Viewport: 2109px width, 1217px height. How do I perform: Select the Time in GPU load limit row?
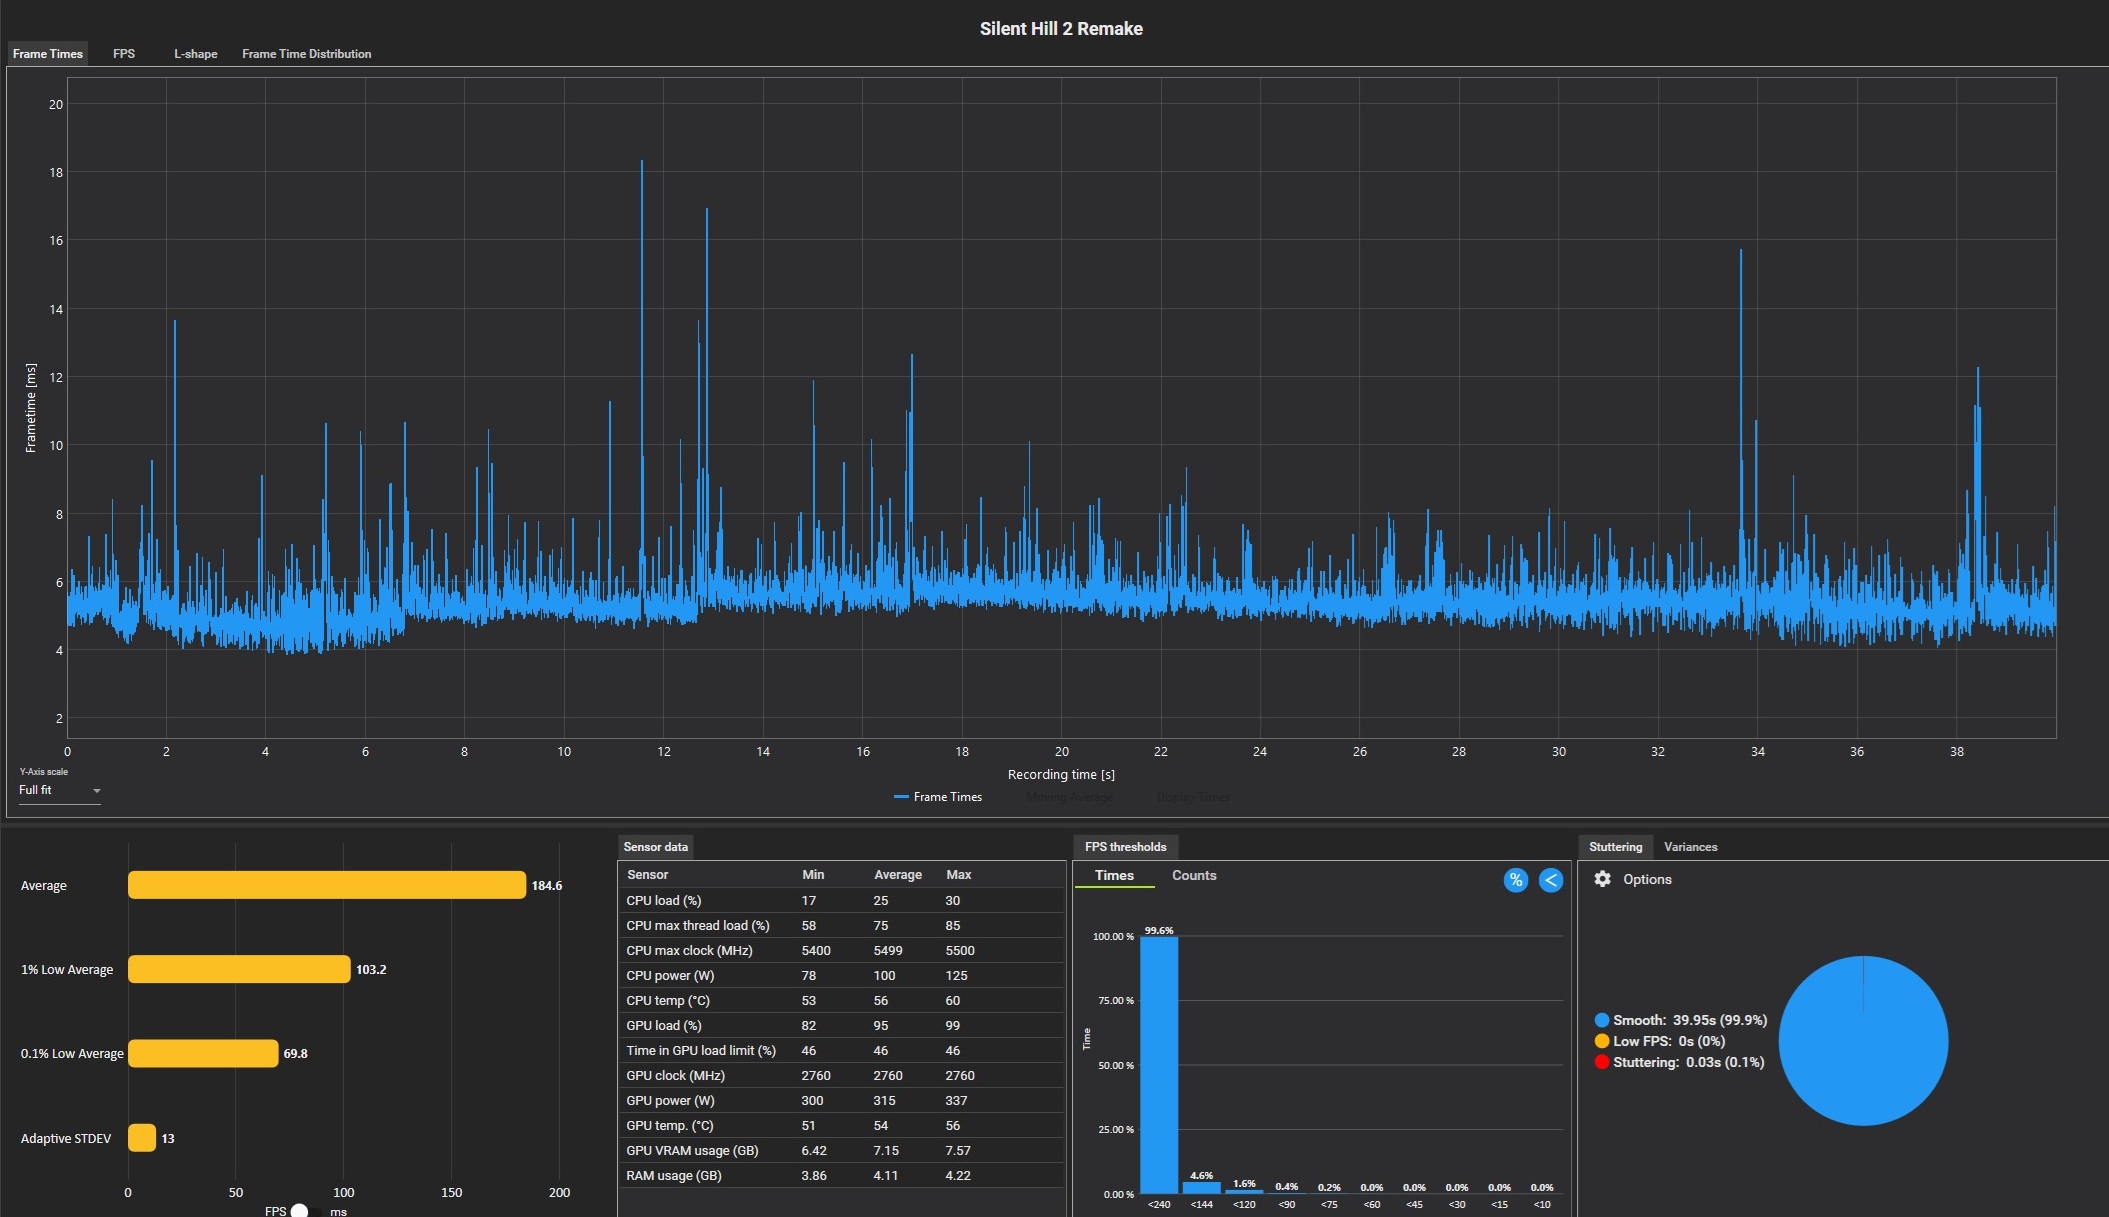pyautogui.click(x=841, y=1050)
